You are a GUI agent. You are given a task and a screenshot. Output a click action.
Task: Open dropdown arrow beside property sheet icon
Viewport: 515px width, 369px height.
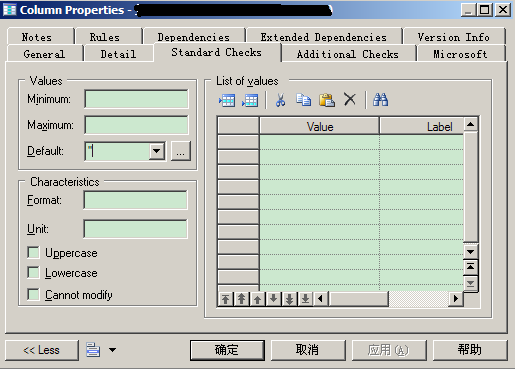point(113,350)
